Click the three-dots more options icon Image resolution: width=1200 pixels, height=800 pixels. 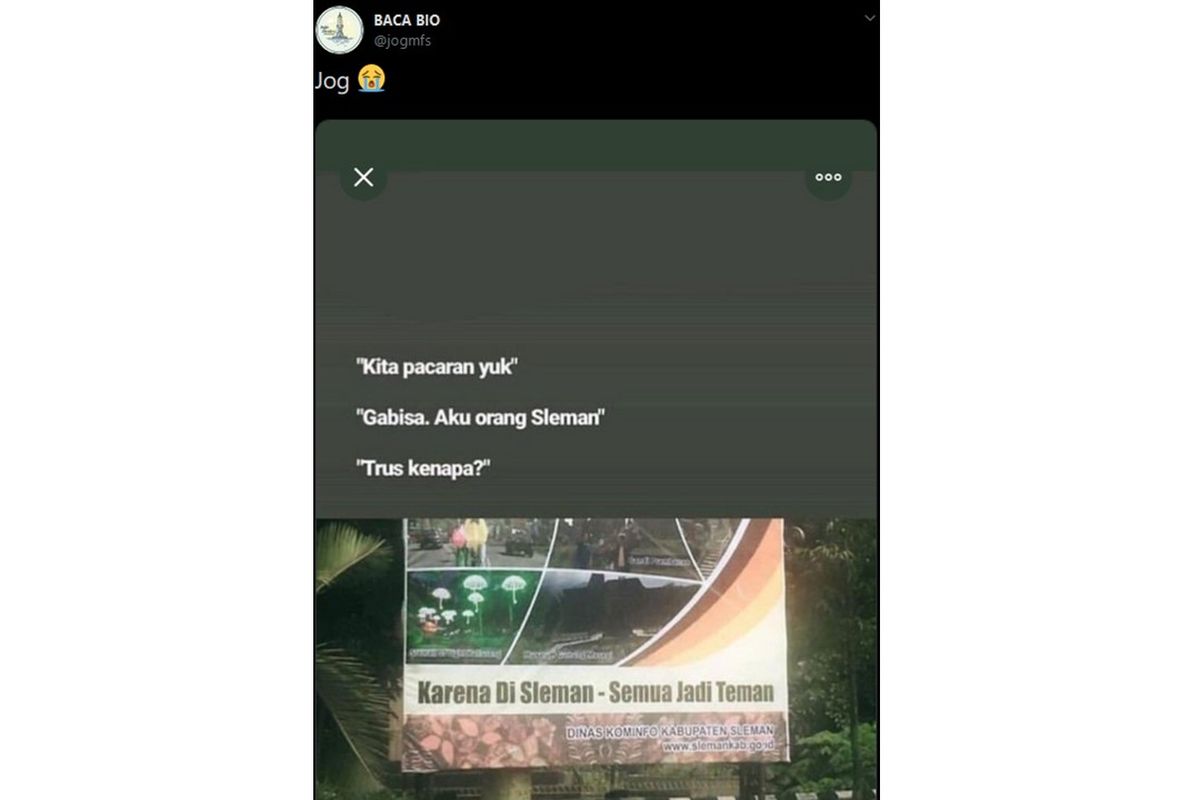click(828, 177)
